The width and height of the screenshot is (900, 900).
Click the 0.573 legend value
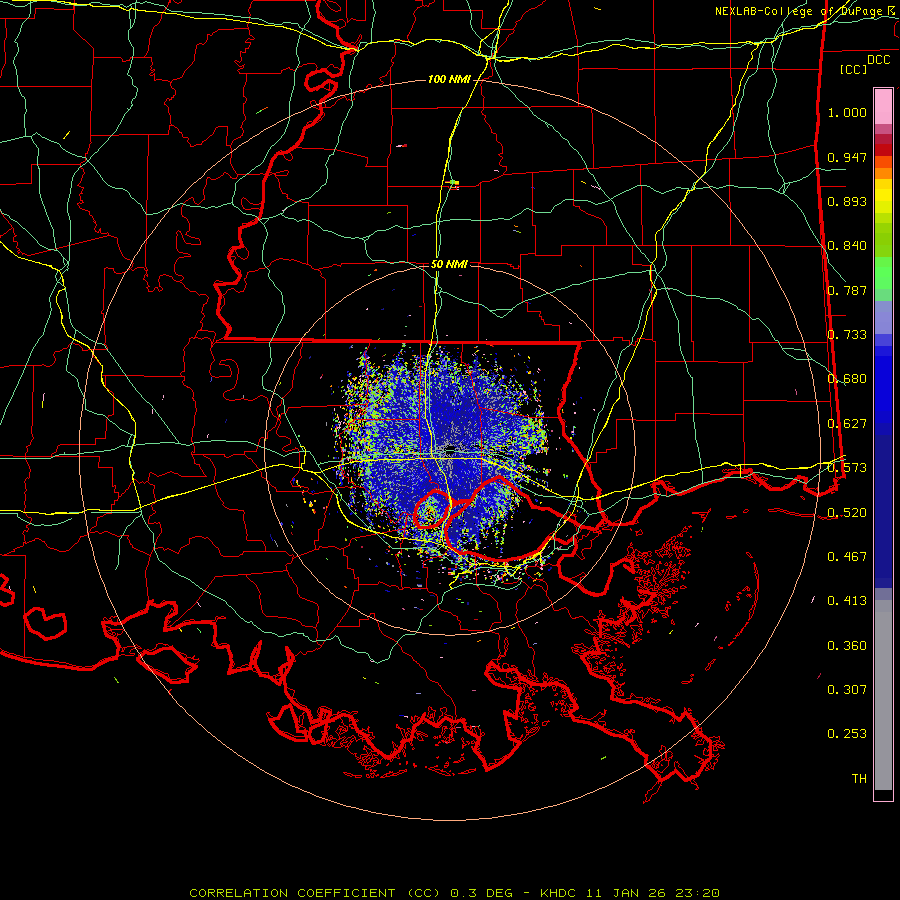[x=847, y=468]
